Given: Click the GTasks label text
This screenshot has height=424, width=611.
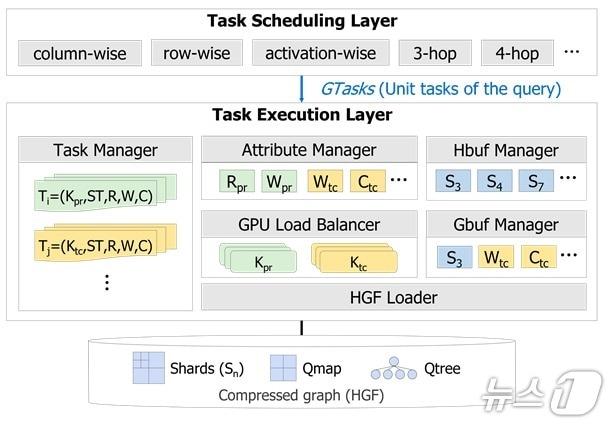Looking at the screenshot, I should point(348,89).
